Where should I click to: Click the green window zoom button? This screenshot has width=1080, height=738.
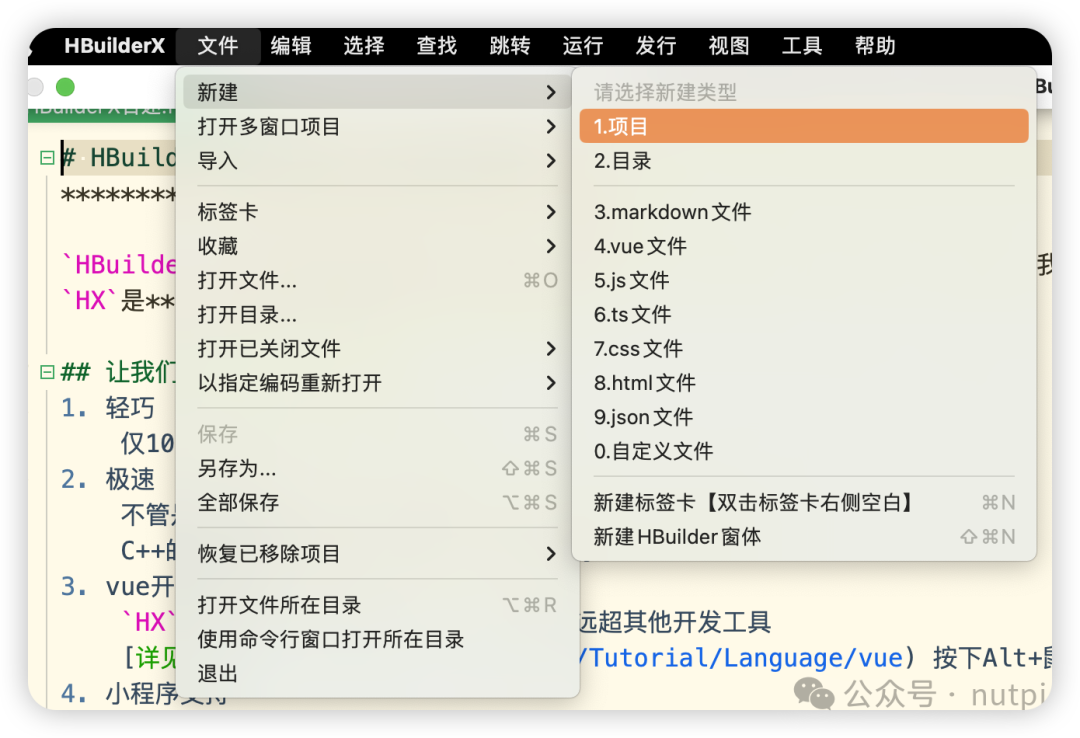[x=65, y=87]
